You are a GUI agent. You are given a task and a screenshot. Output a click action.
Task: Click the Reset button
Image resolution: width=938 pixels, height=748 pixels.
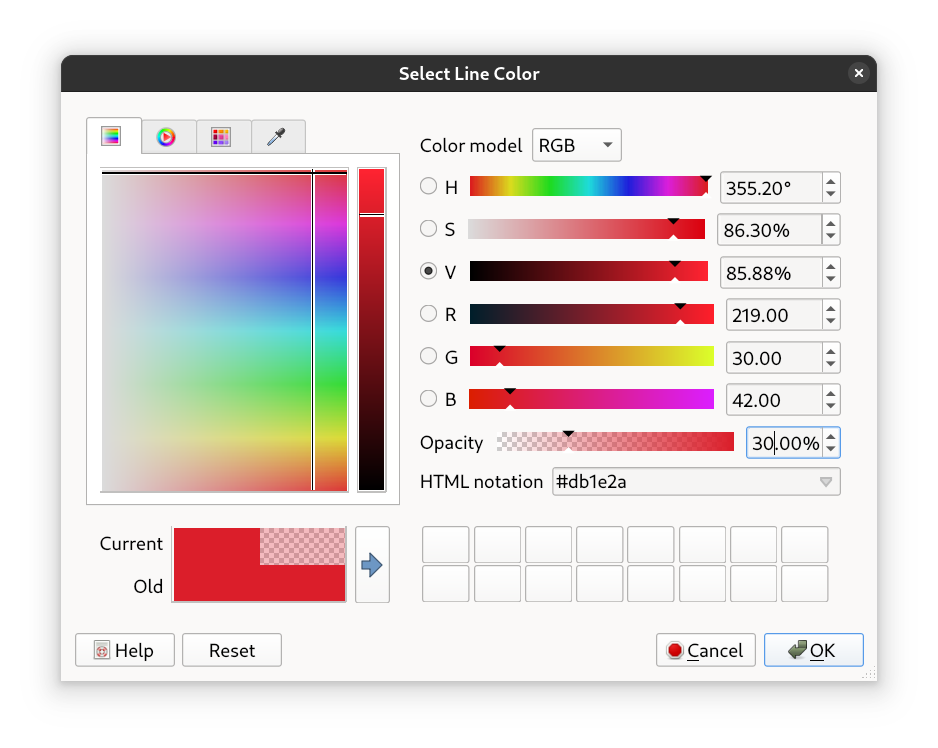click(232, 650)
